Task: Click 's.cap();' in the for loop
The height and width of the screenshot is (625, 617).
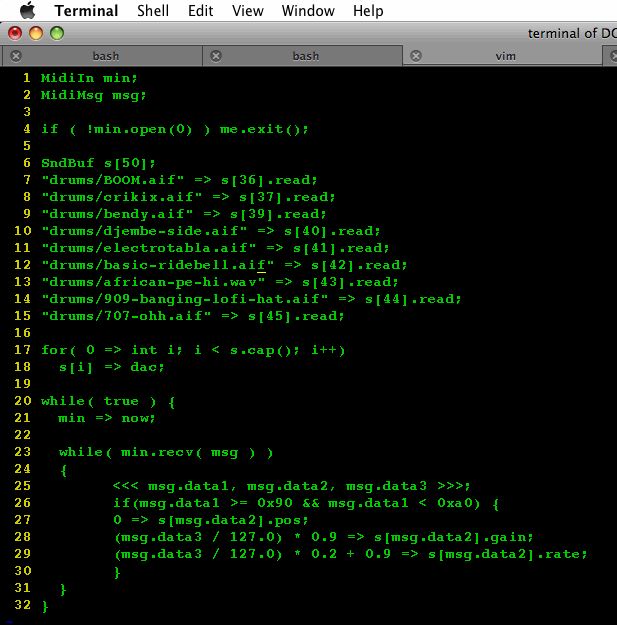Action: pos(265,350)
